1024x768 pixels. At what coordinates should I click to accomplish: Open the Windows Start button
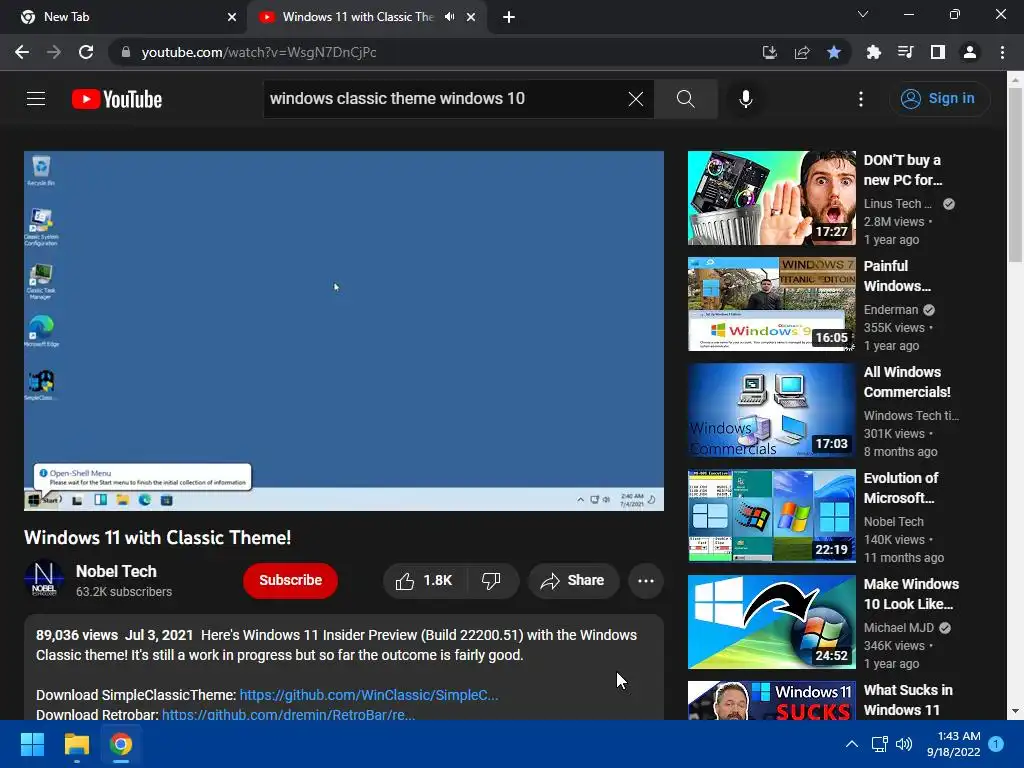(32, 744)
